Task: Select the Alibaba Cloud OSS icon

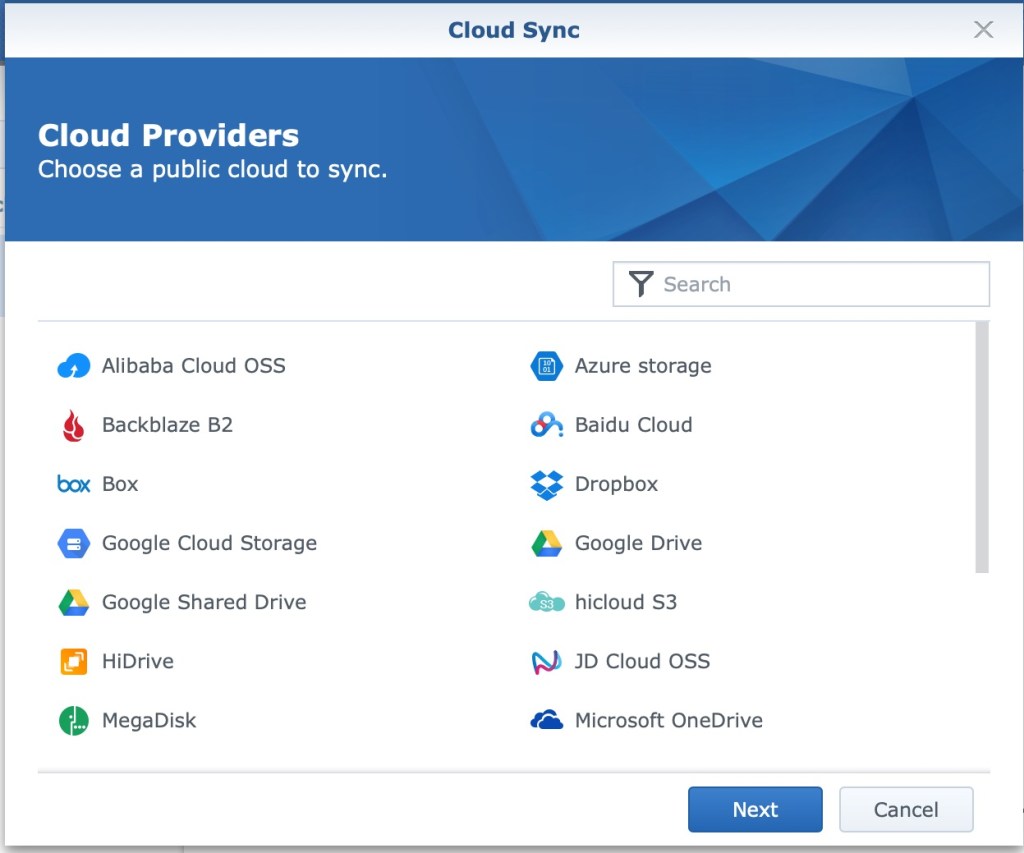Action: [x=74, y=366]
